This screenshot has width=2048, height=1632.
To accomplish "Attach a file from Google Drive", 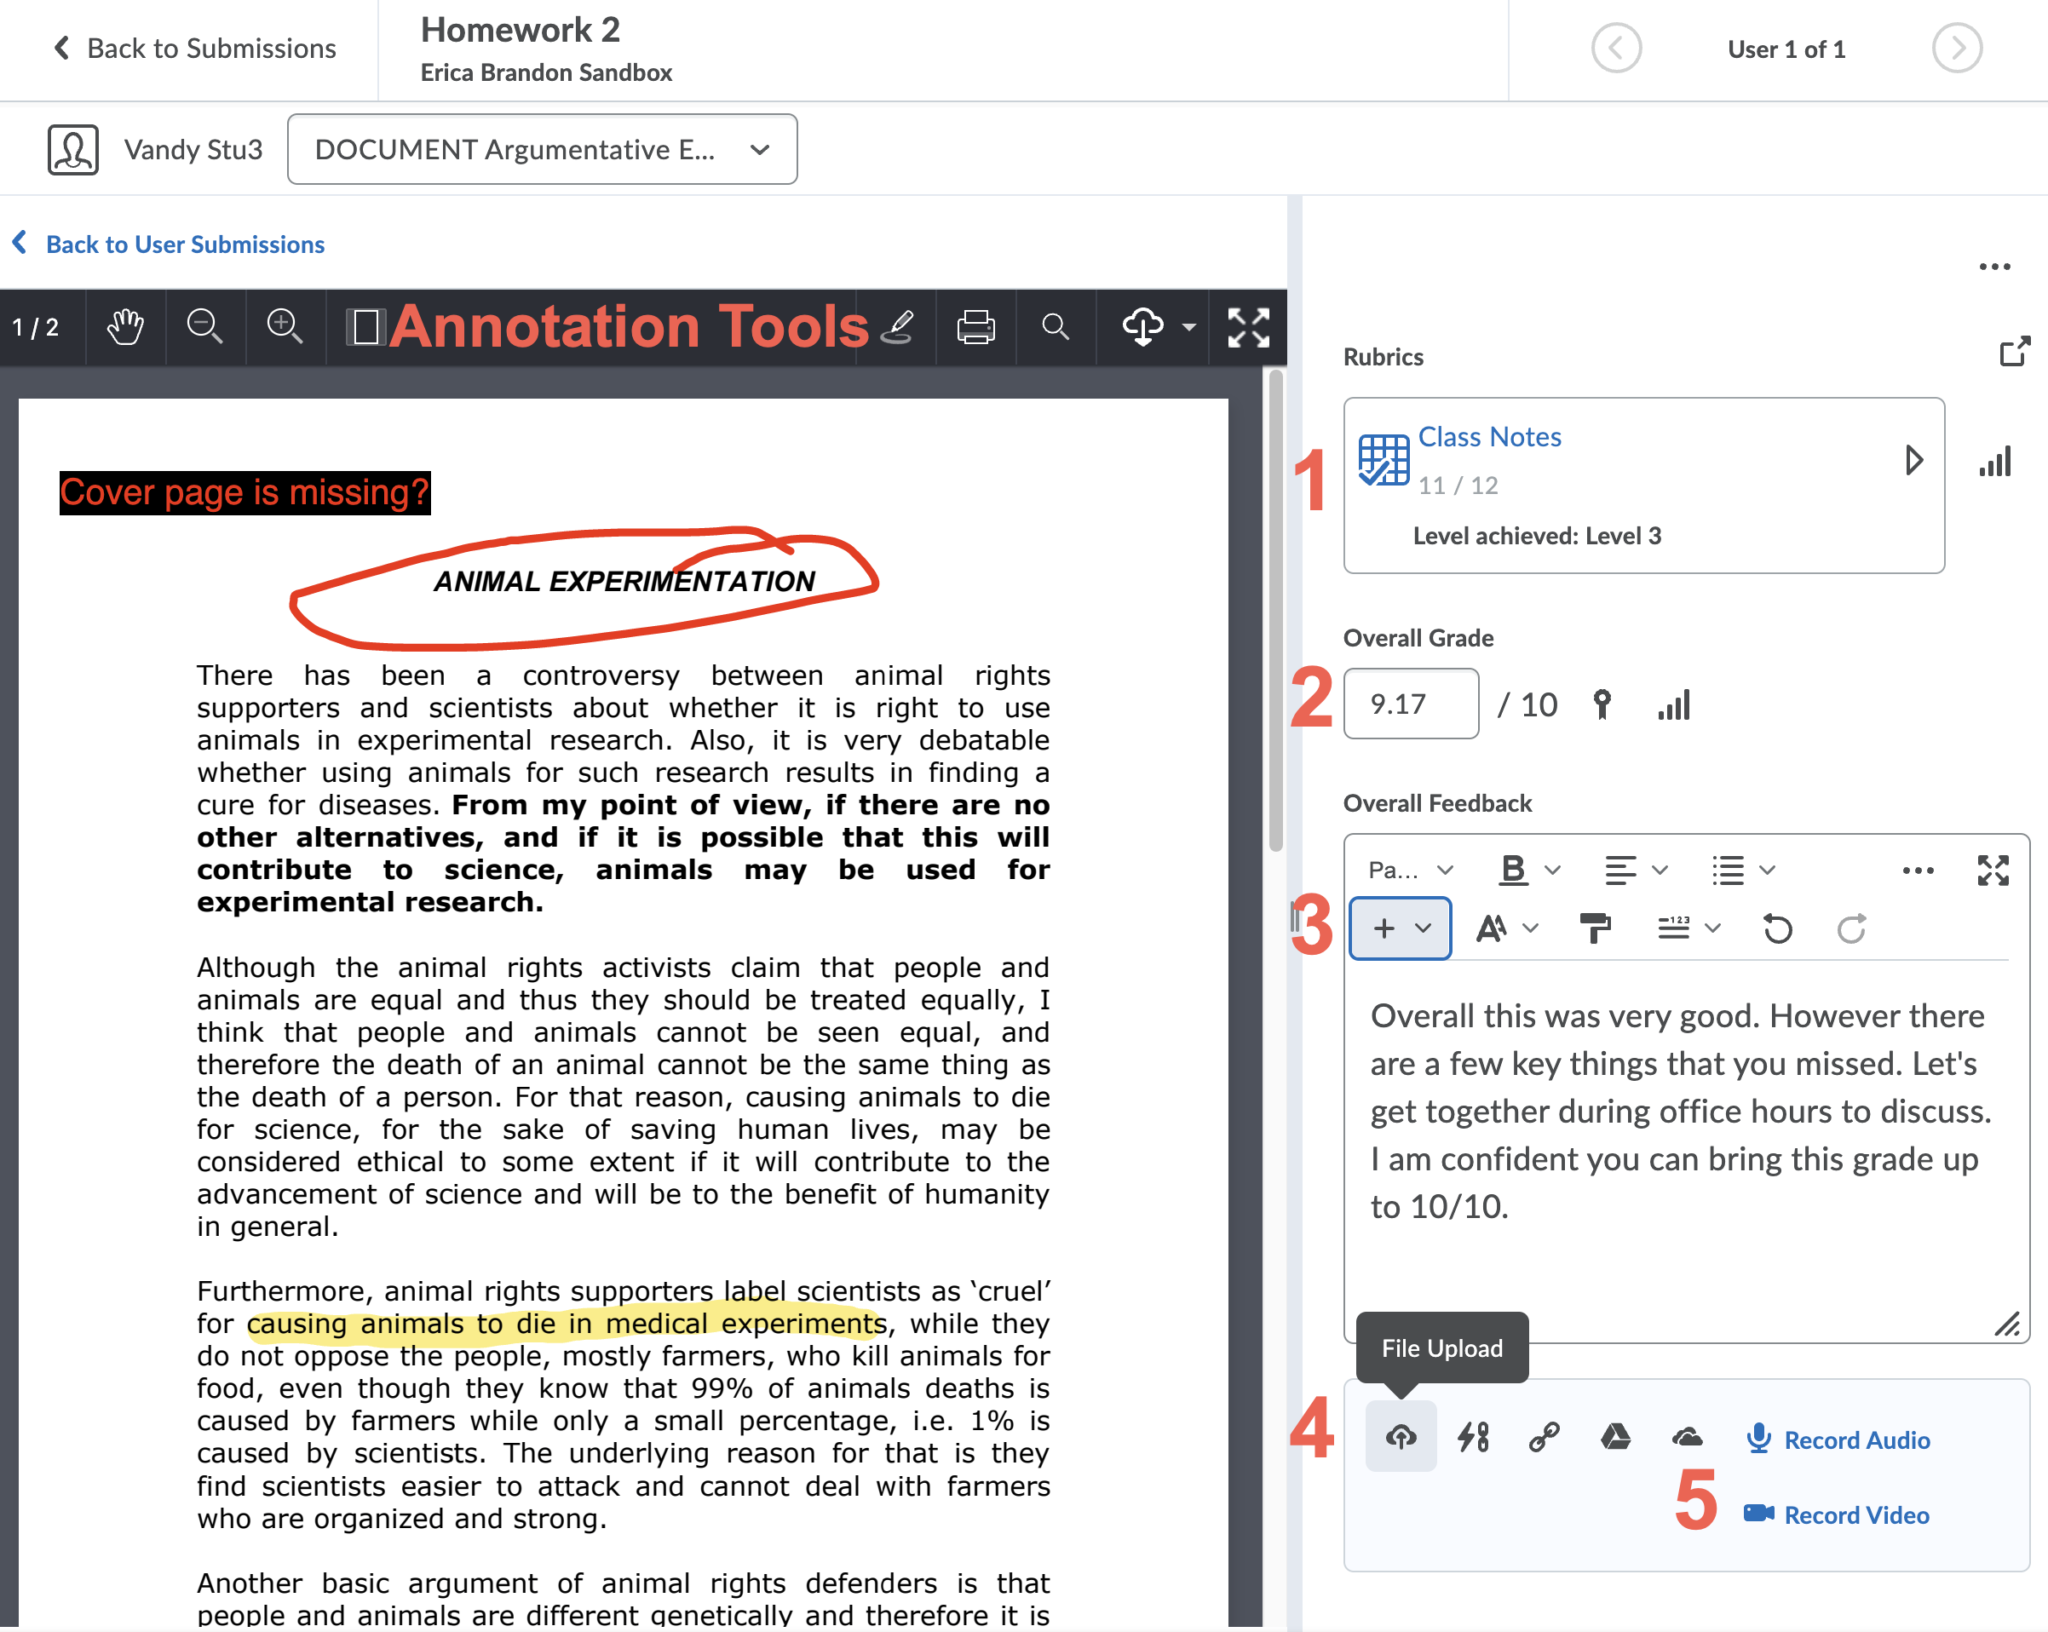I will point(1614,1437).
